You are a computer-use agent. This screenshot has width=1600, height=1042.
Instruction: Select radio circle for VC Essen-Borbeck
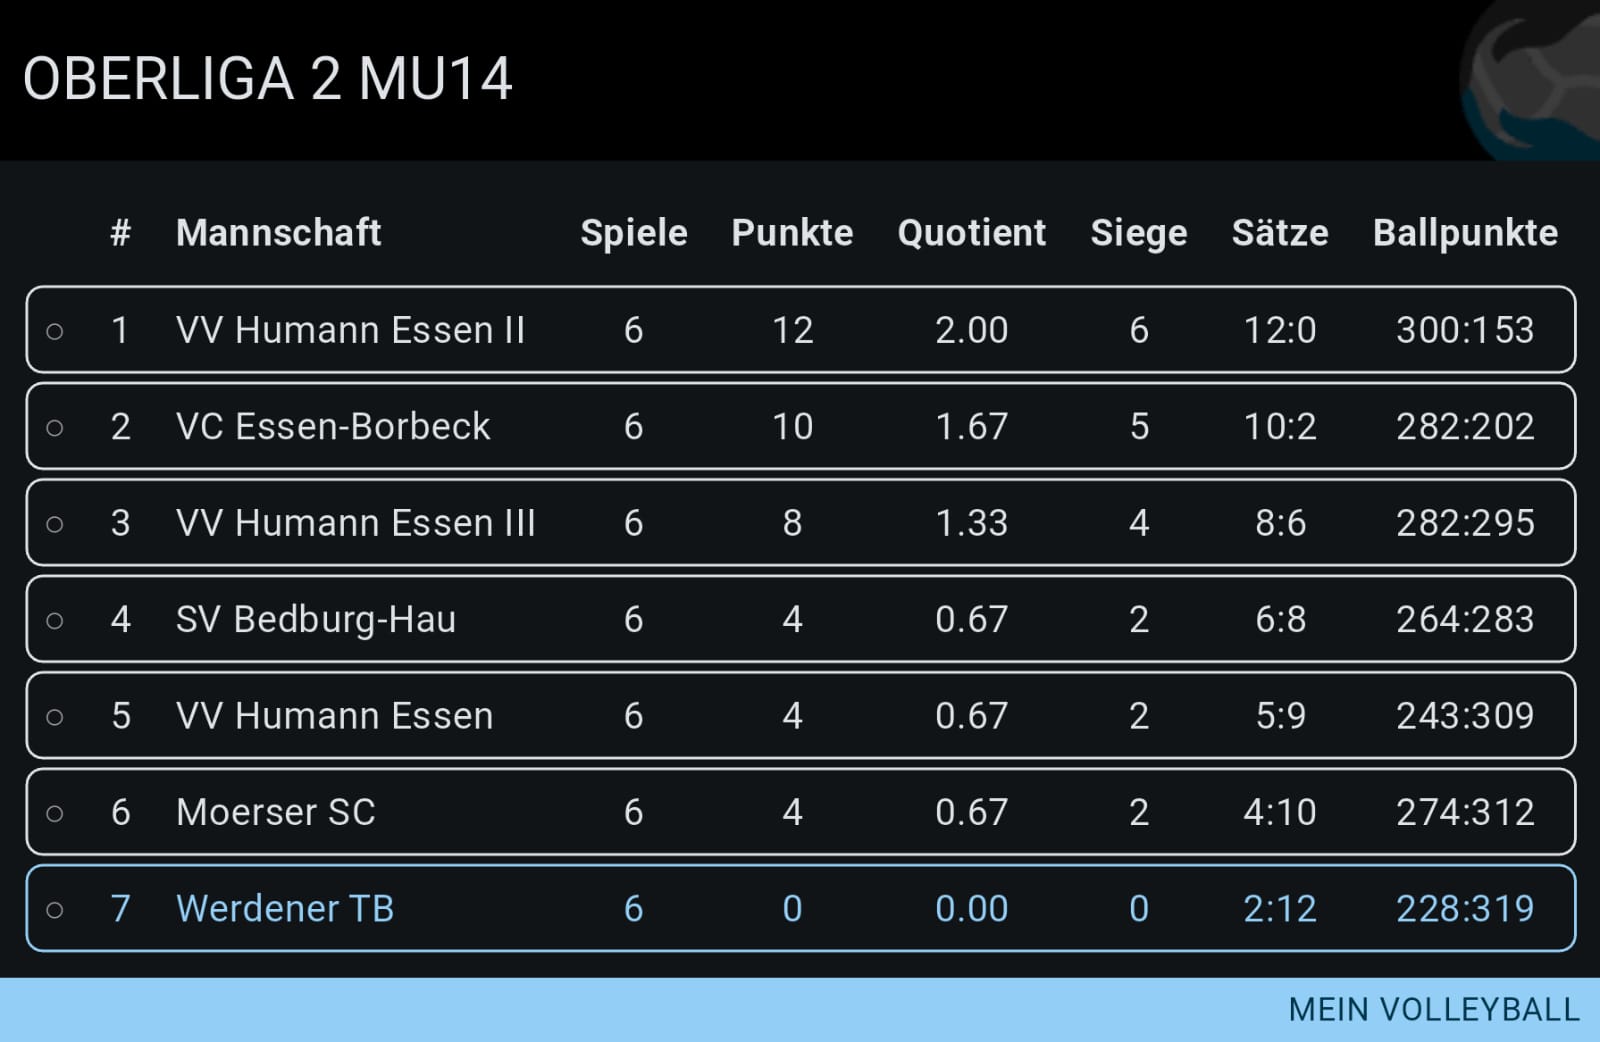coord(55,428)
